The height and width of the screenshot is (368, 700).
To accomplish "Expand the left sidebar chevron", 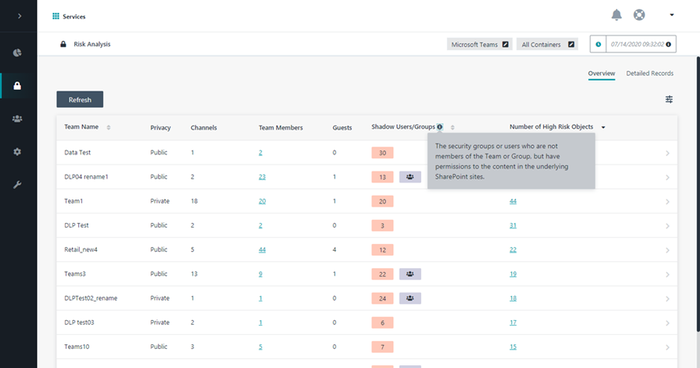I will tap(19, 16).
